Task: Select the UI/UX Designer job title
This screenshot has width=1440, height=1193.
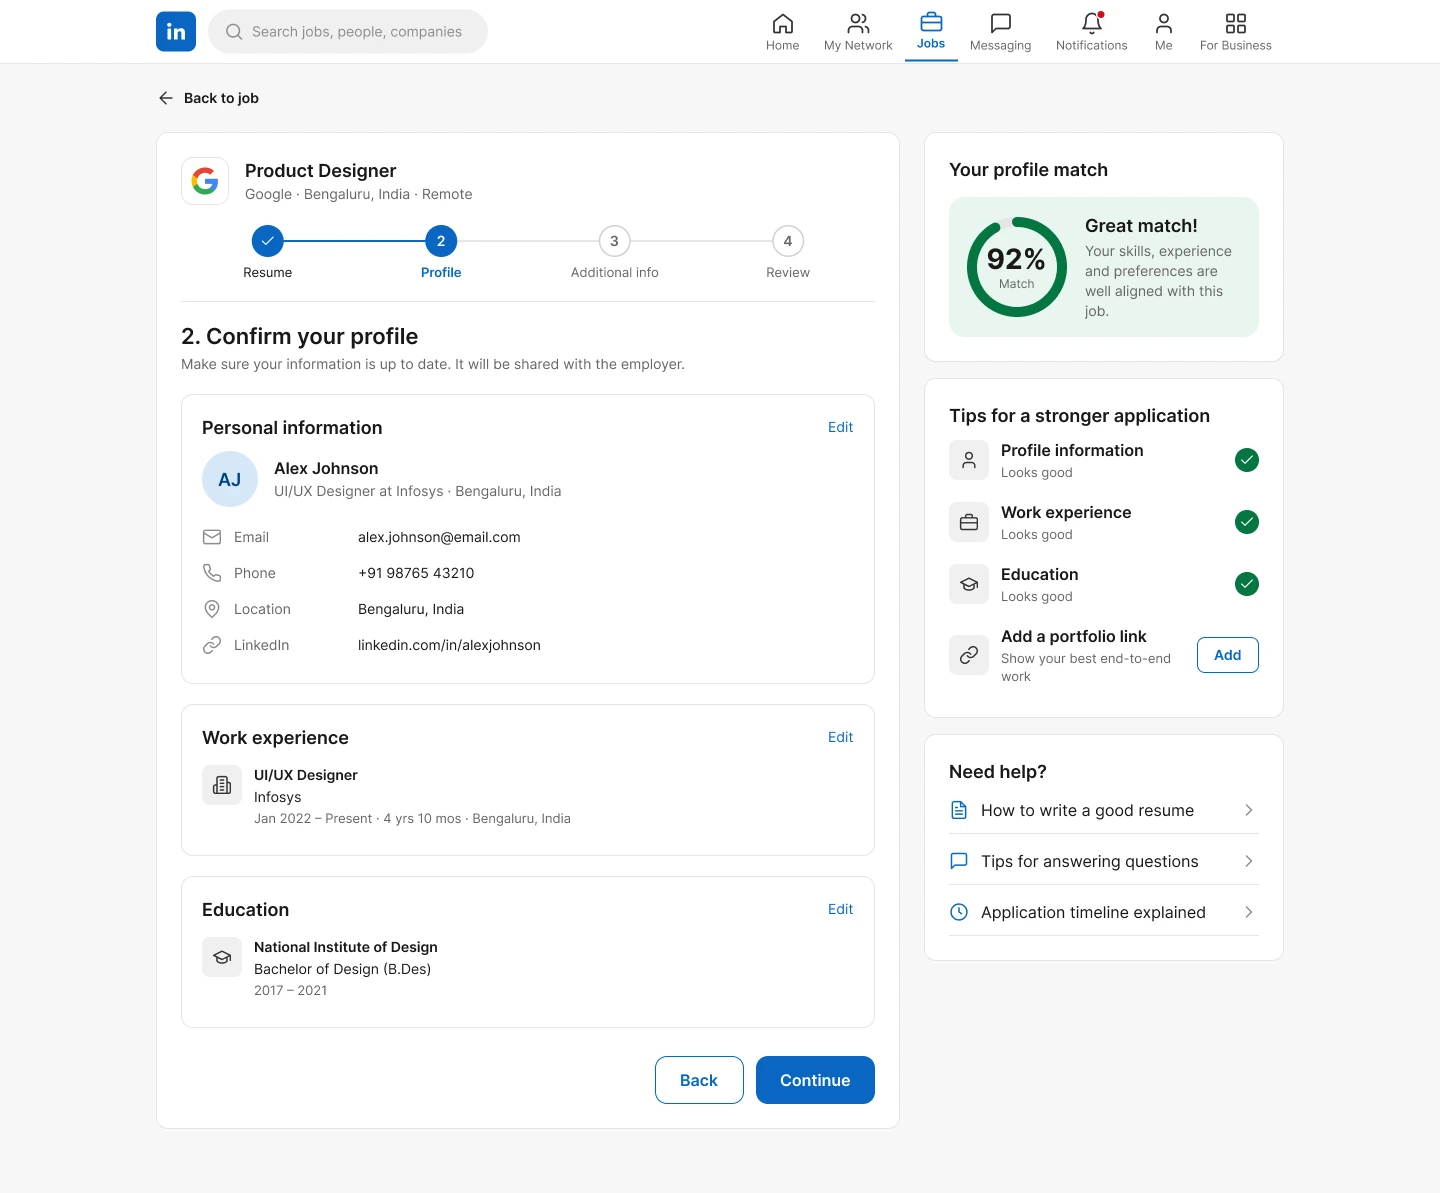Action: coord(305,775)
